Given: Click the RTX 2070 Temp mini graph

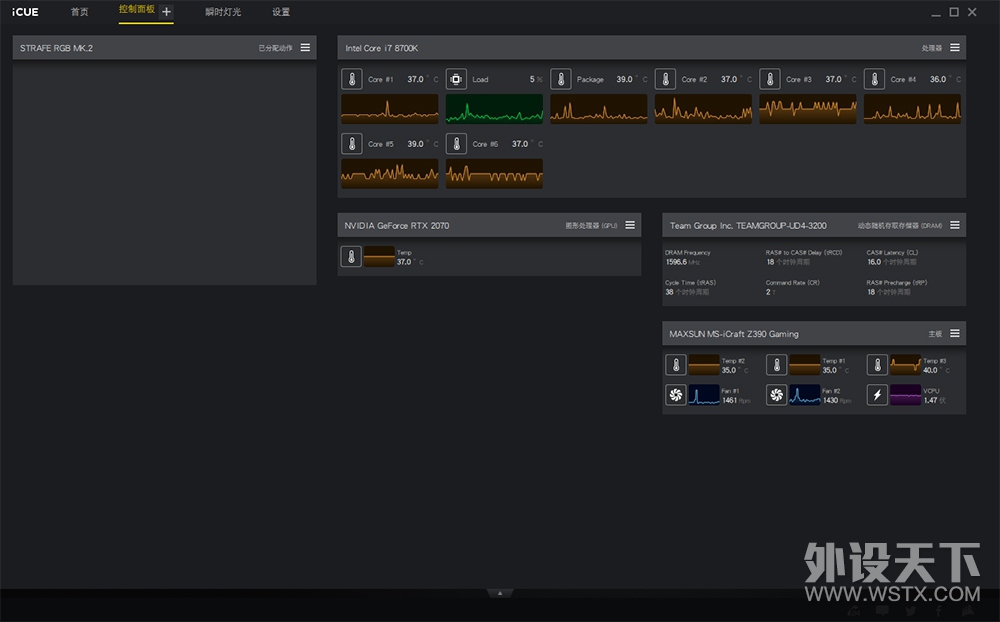Looking at the screenshot, I should [379, 256].
